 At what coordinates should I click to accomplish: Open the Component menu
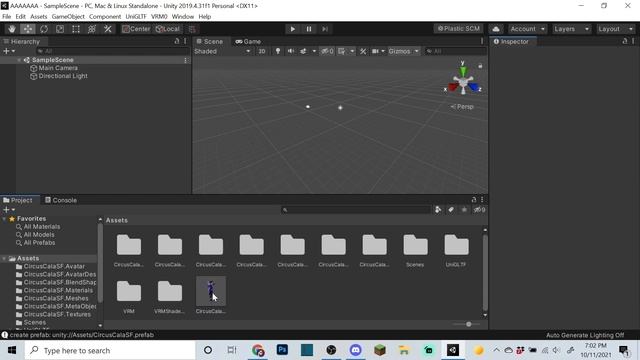(105, 17)
